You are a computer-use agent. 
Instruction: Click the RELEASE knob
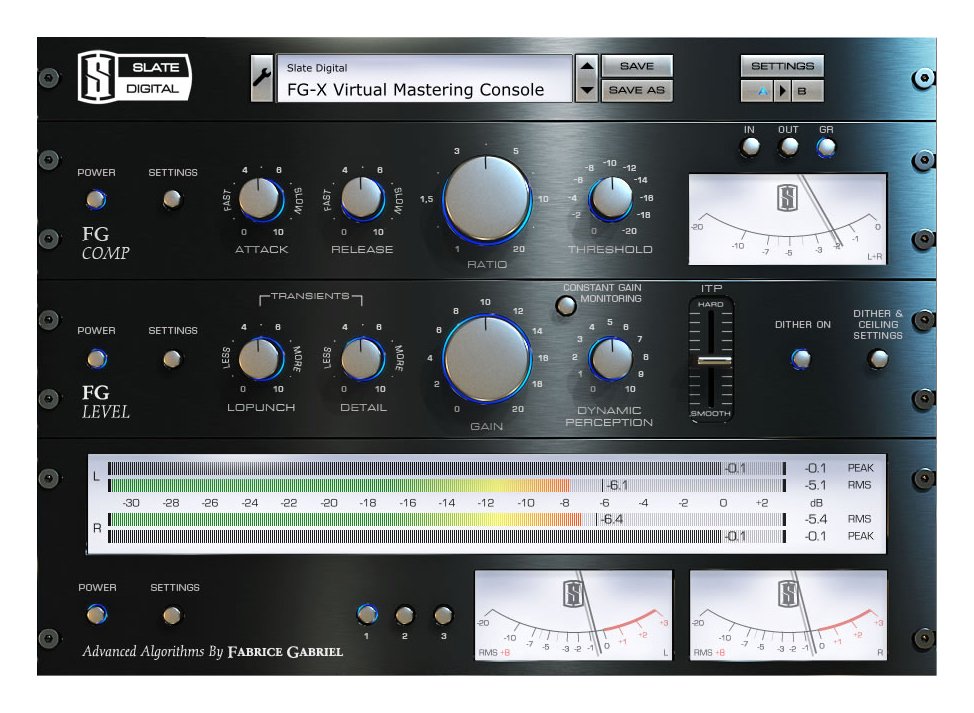click(362, 199)
